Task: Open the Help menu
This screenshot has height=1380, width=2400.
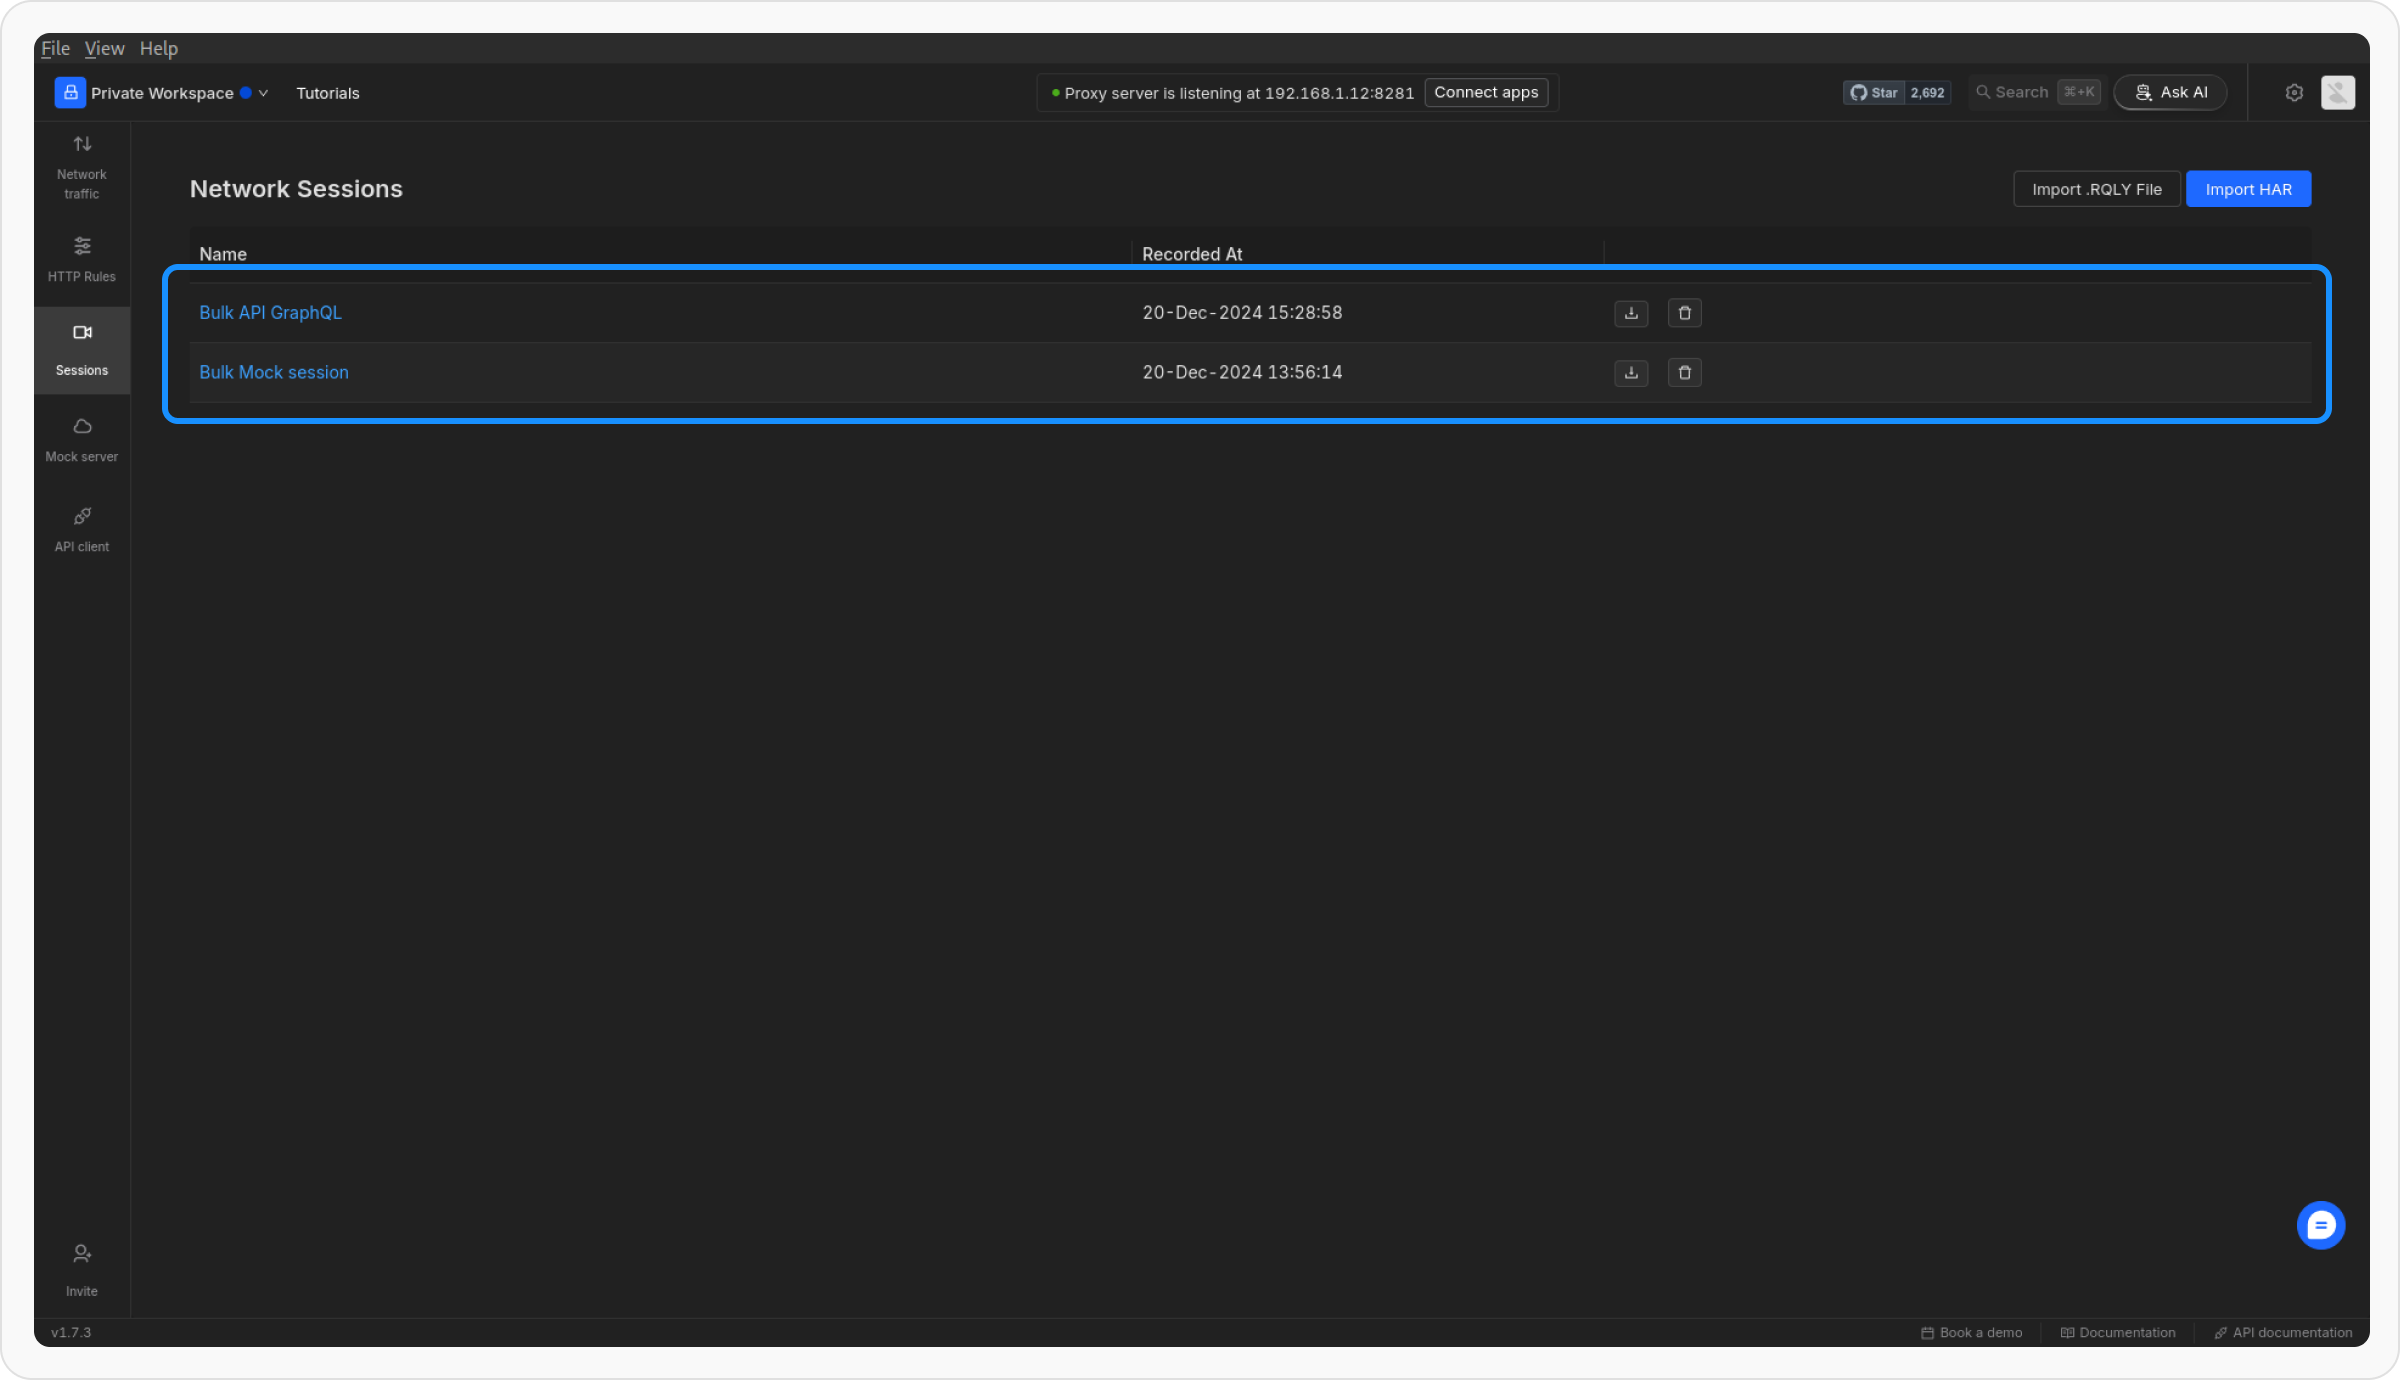Action: [x=158, y=48]
